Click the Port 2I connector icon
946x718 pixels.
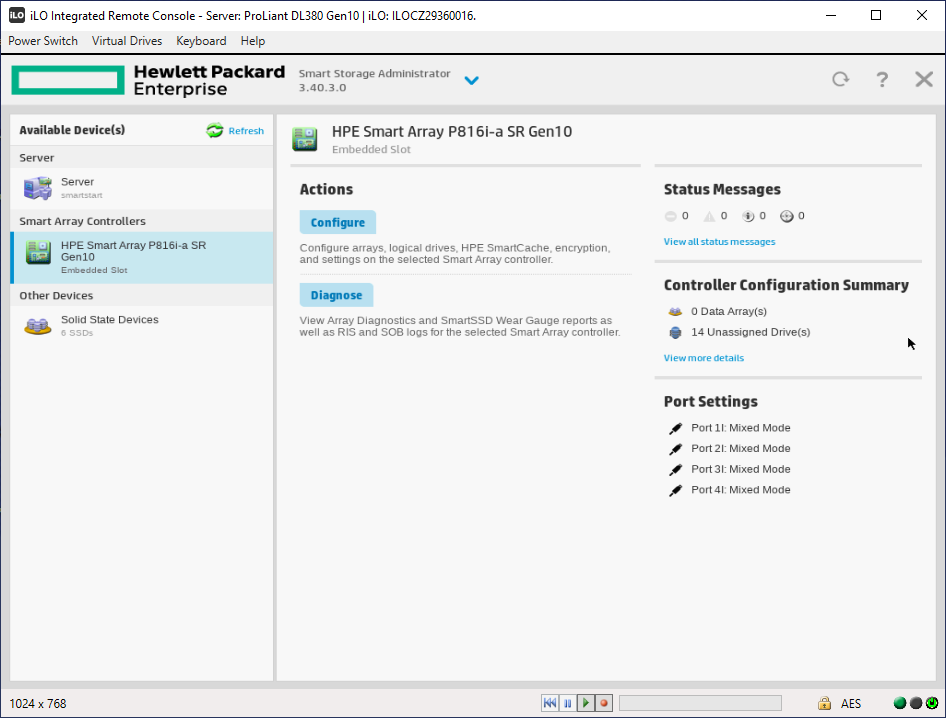tap(676, 449)
